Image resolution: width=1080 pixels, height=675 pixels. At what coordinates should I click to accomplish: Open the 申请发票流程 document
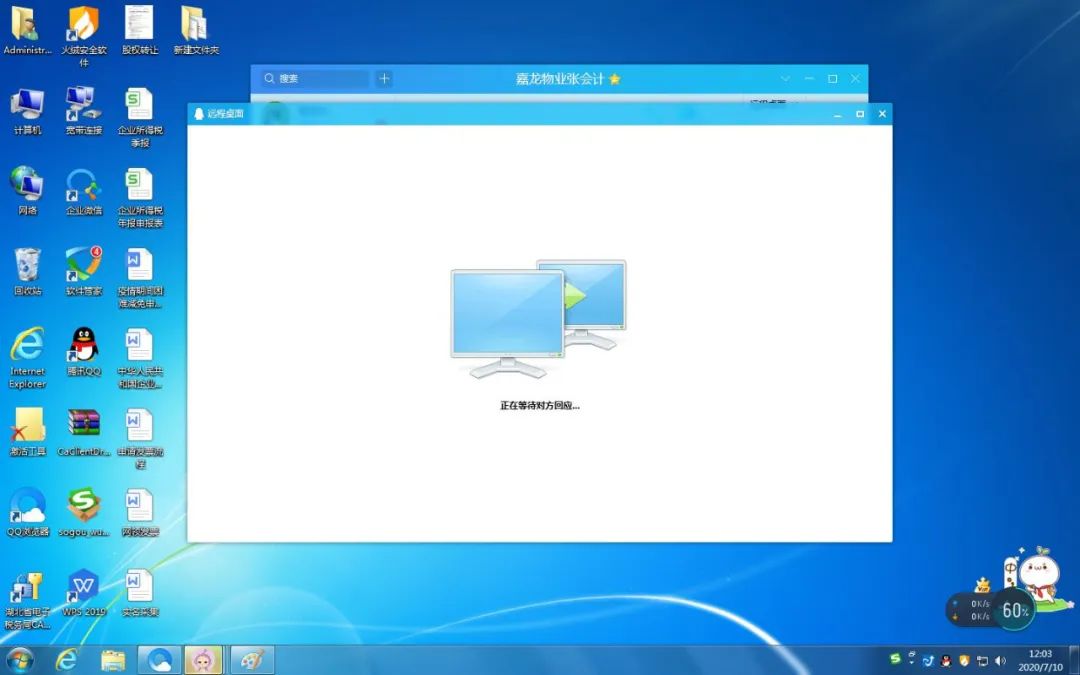140,439
